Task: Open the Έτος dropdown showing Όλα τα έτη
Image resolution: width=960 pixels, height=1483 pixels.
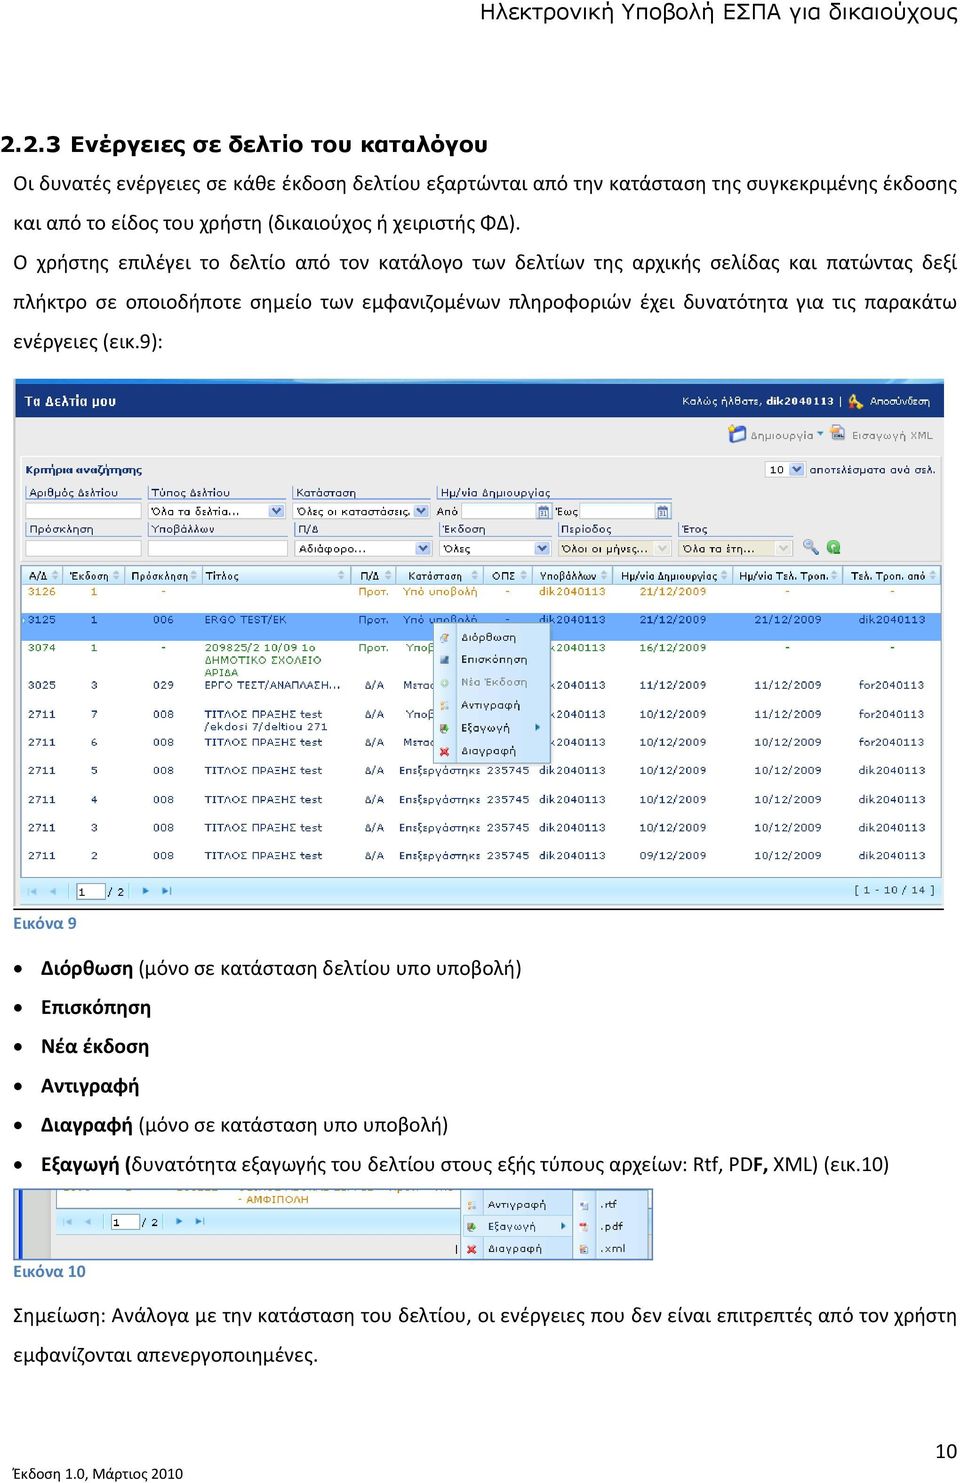Action: point(736,548)
